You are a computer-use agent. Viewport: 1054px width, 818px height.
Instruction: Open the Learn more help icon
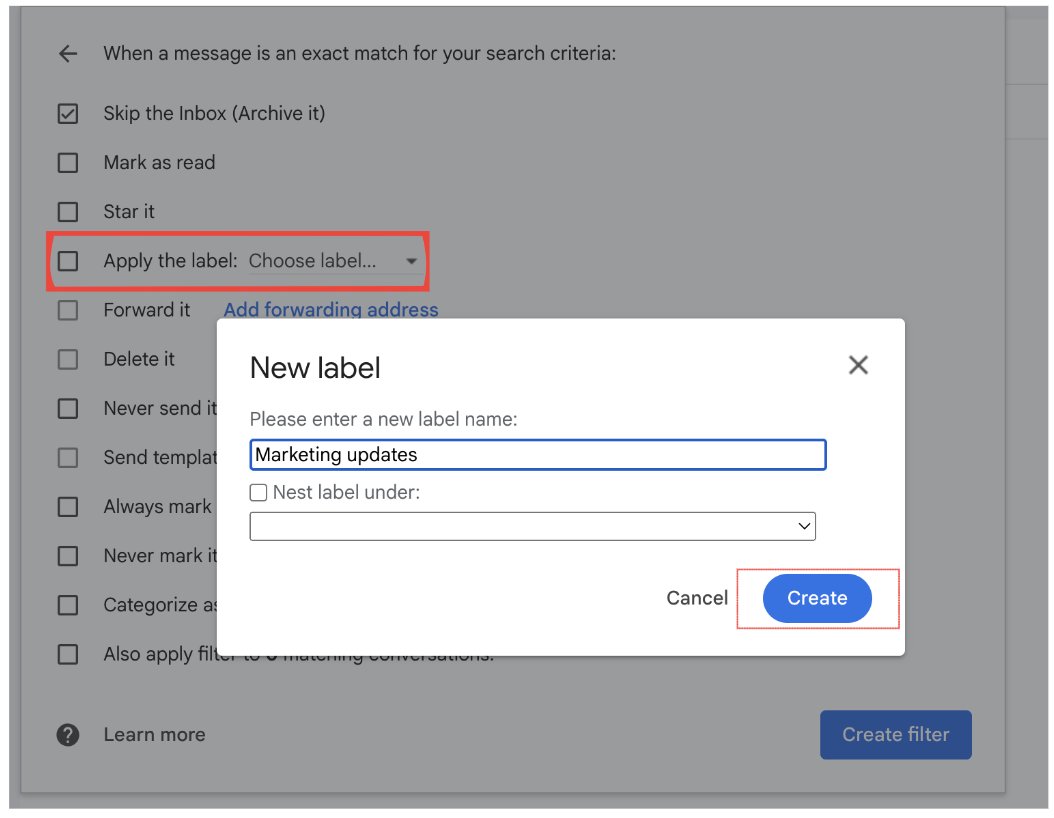click(x=66, y=734)
